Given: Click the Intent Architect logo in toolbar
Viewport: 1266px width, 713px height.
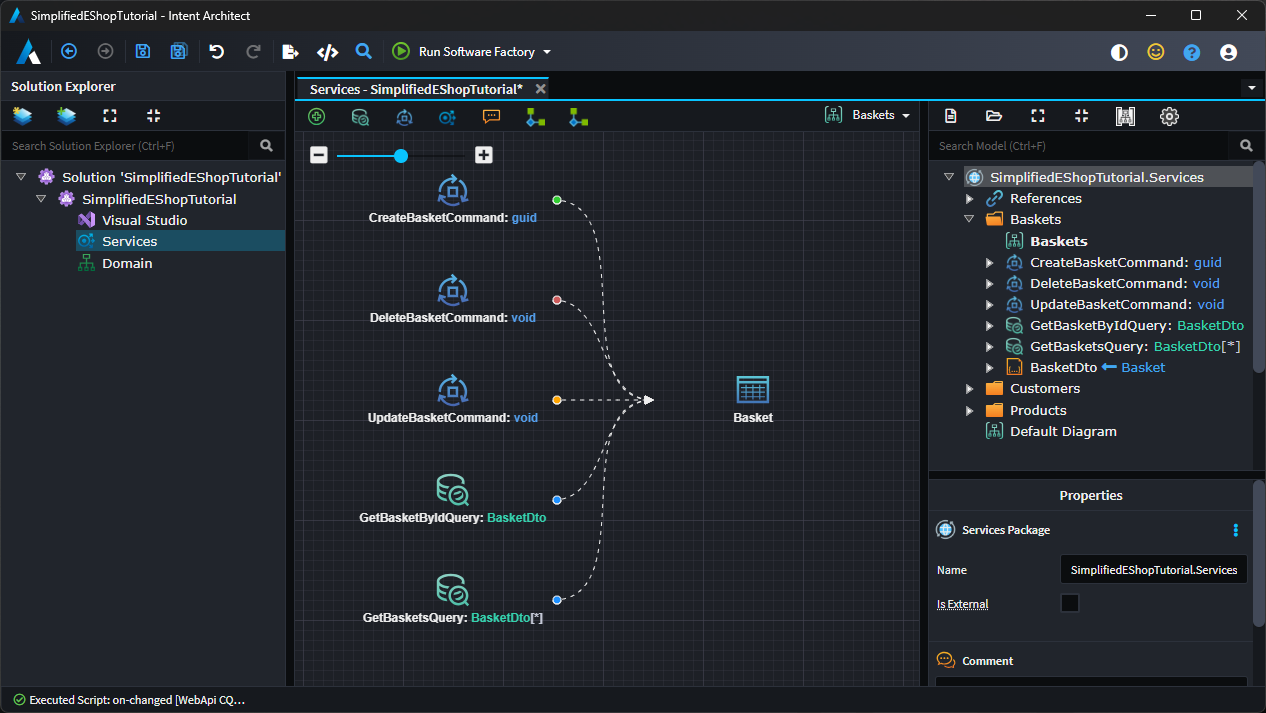Looking at the screenshot, I should (x=28, y=51).
